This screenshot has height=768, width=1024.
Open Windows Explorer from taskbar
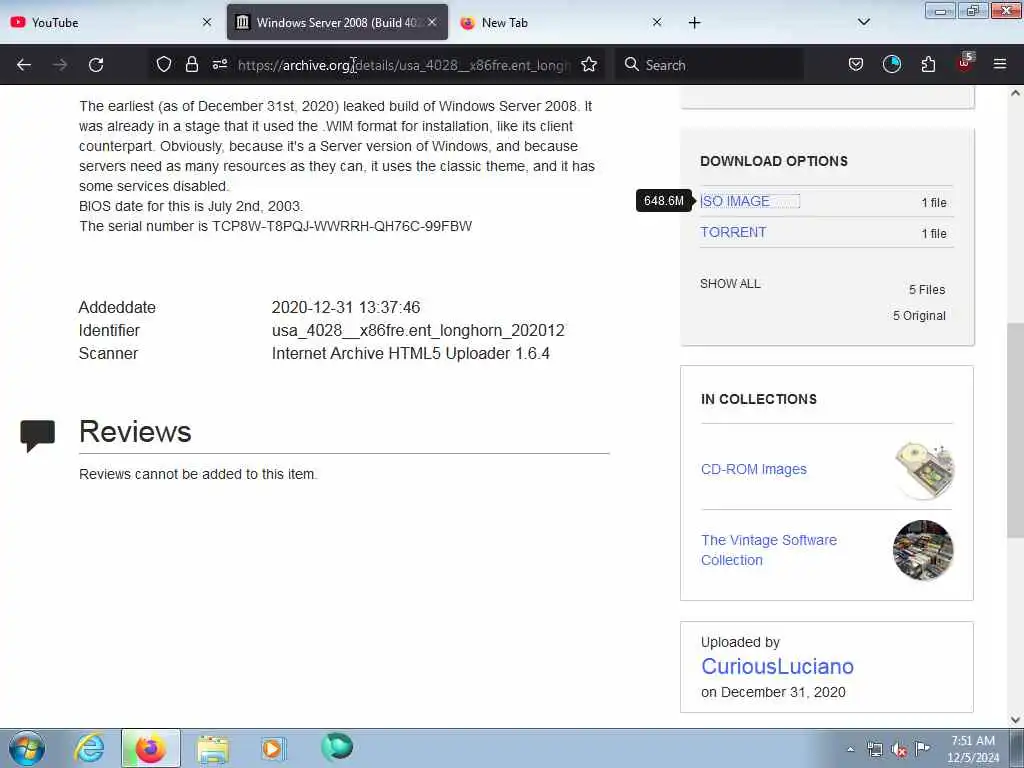pyautogui.click(x=213, y=749)
